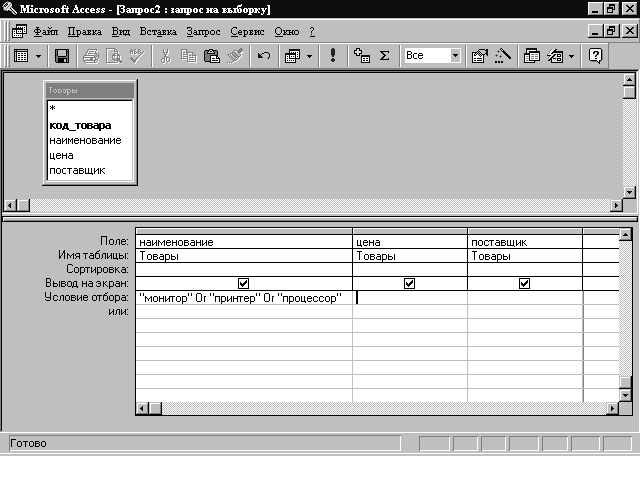Open the Файл menu
The width and height of the screenshot is (640, 480).
[x=46, y=31]
